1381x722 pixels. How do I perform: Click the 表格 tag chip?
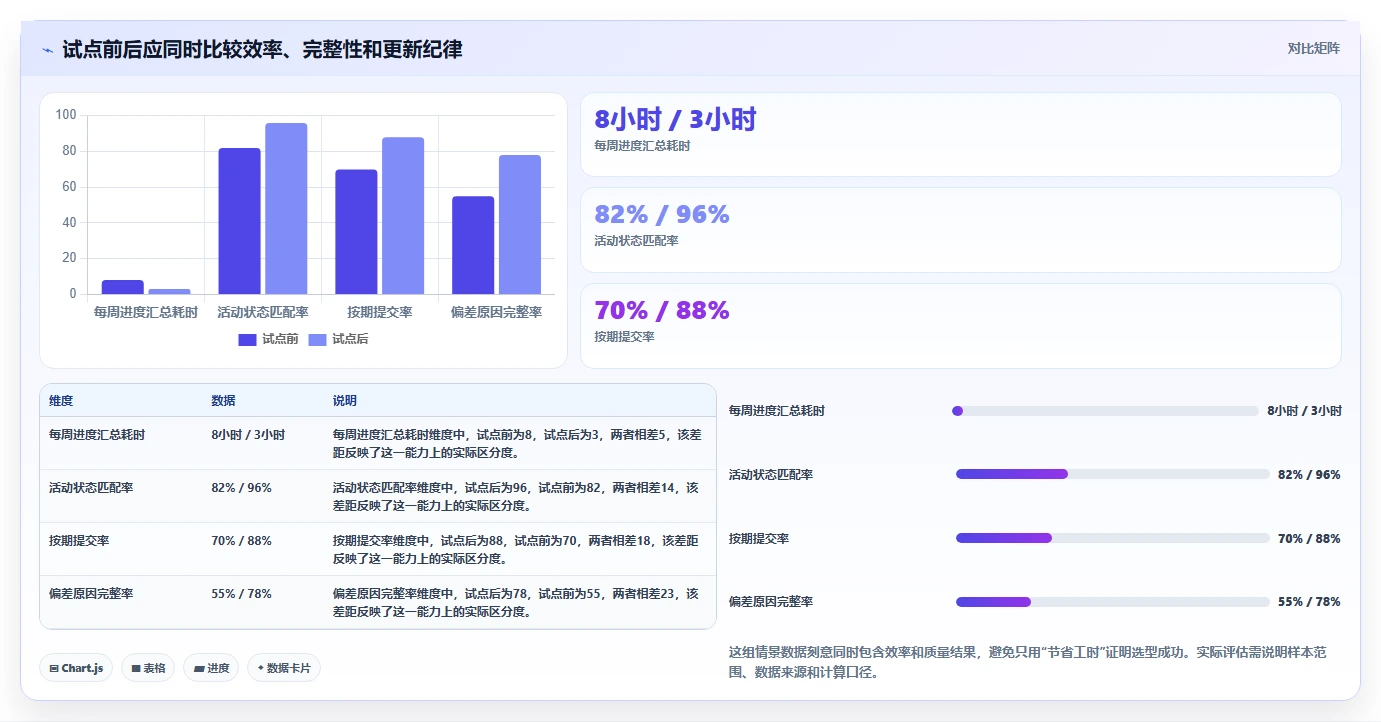click(148, 668)
